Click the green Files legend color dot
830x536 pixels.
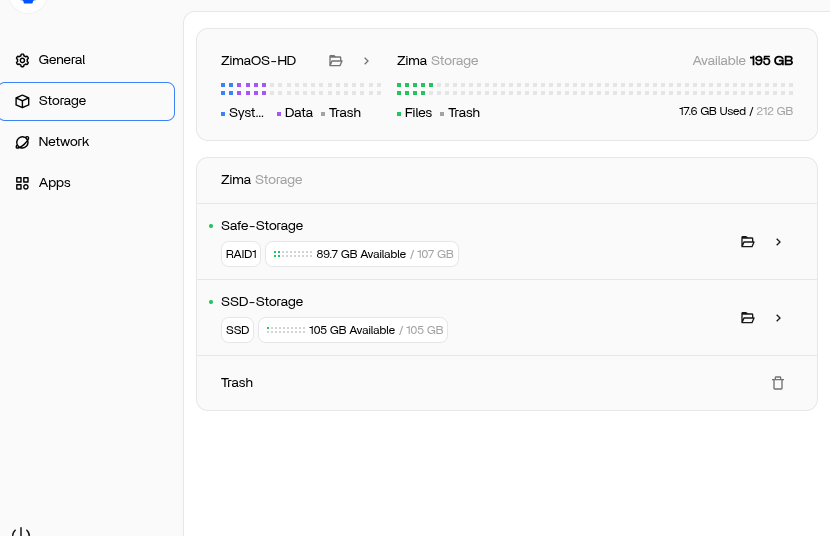click(x=399, y=114)
